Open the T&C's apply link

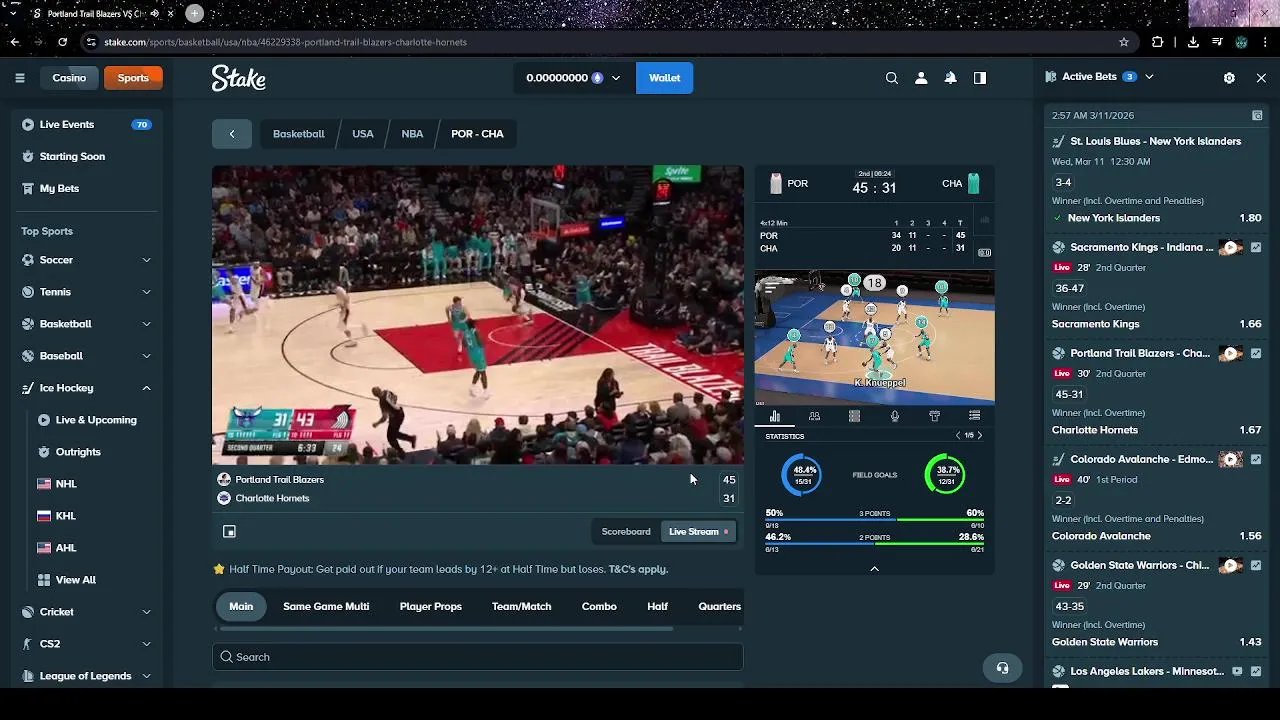tap(638, 569)
